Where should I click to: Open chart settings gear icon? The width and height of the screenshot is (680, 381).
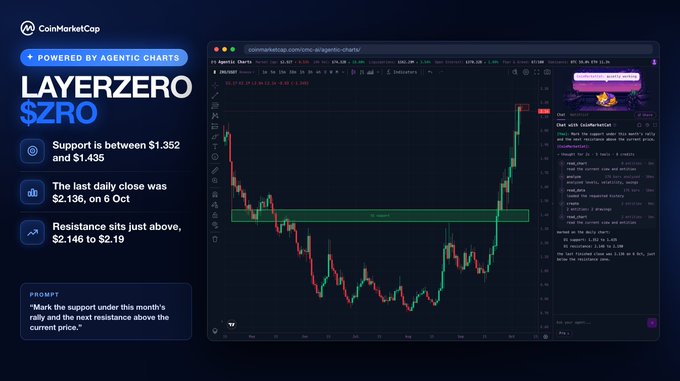click(x=526, y=72)
